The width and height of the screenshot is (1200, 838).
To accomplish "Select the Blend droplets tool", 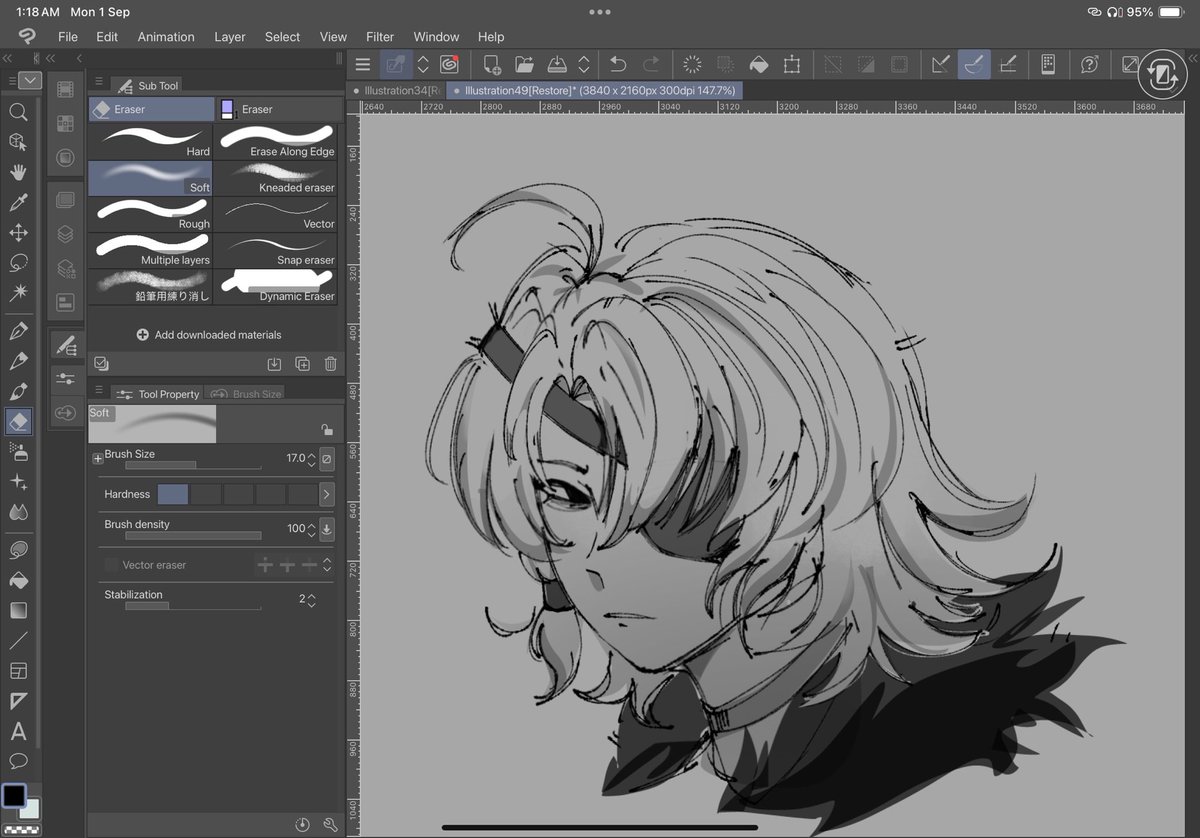I will tap(18, 512).
